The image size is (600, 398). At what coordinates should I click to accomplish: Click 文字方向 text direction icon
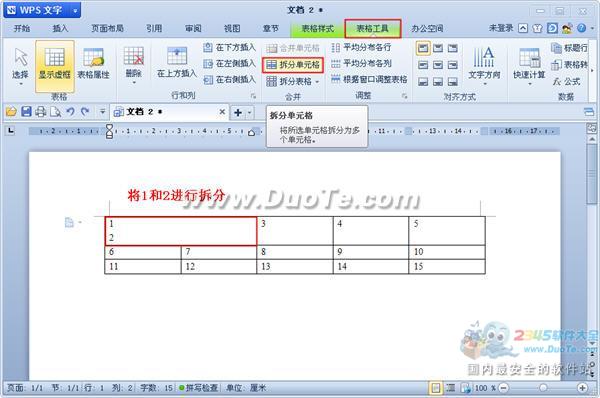pyautogui.click(x=484, y=57)
